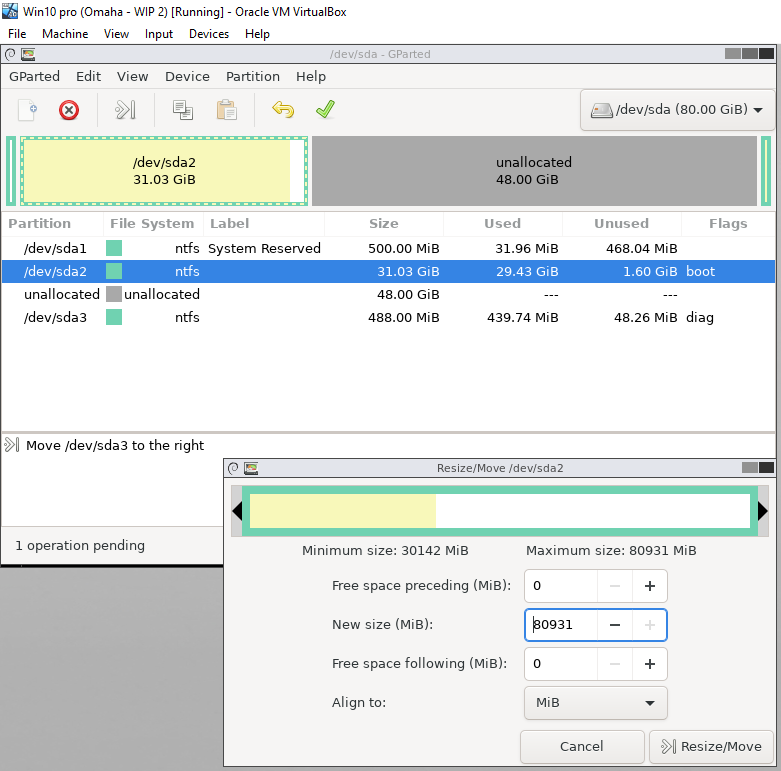Click the Resize/Move confirm button
The height and width of the screenshot is (771, 781).
[x=711, y=746]
